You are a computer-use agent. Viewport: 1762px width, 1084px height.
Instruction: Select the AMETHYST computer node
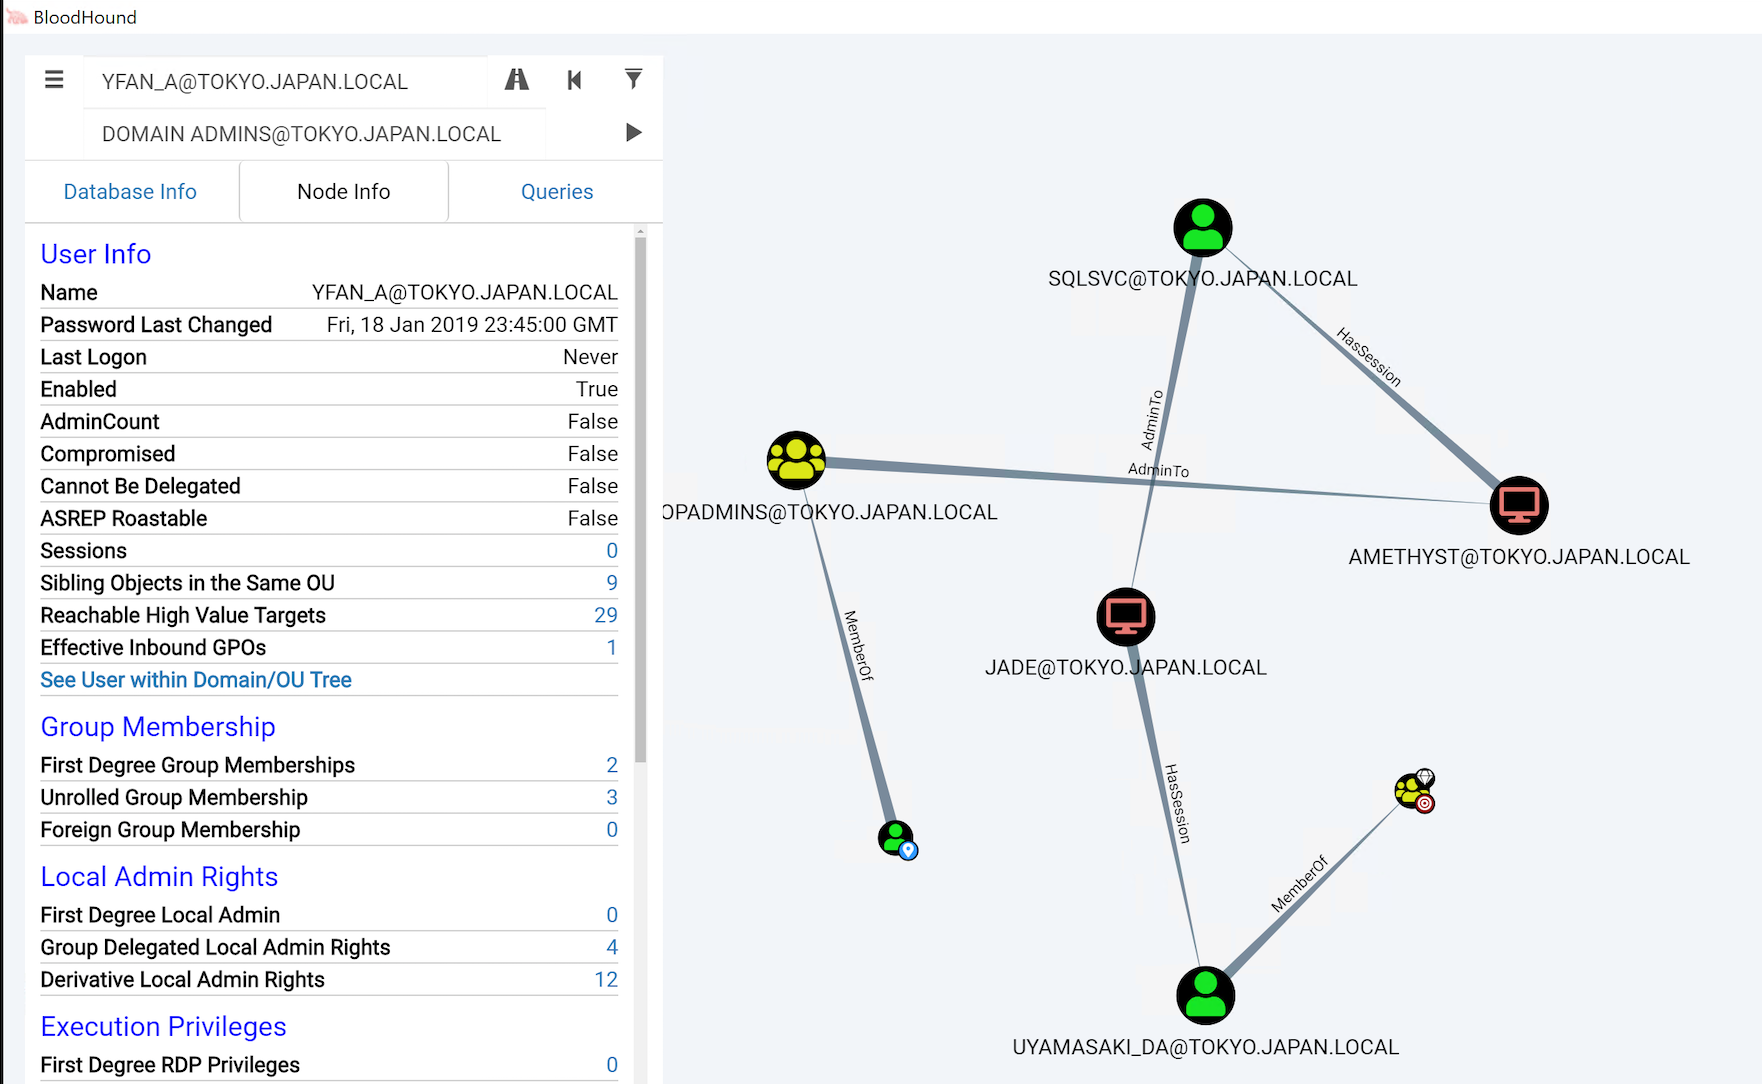[x=1518, y=505]
